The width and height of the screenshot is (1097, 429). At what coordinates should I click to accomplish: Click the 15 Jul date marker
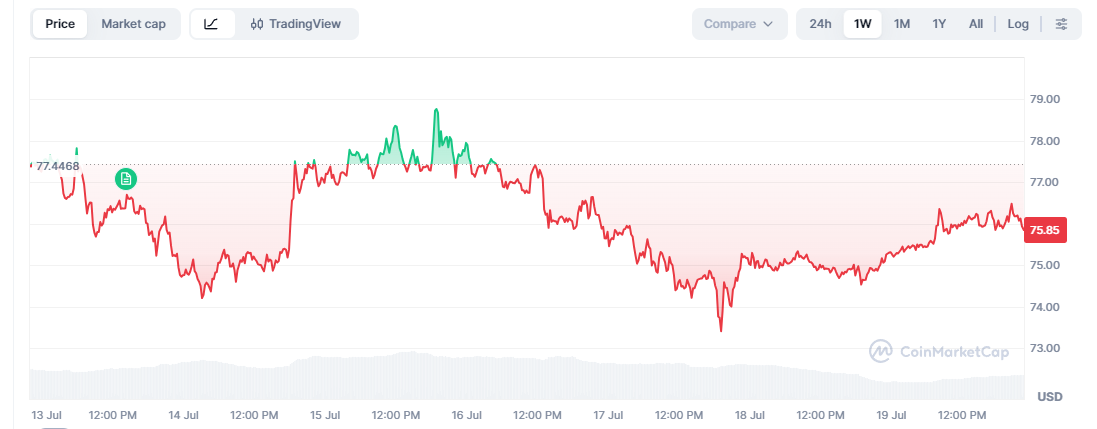coord(325,415)
